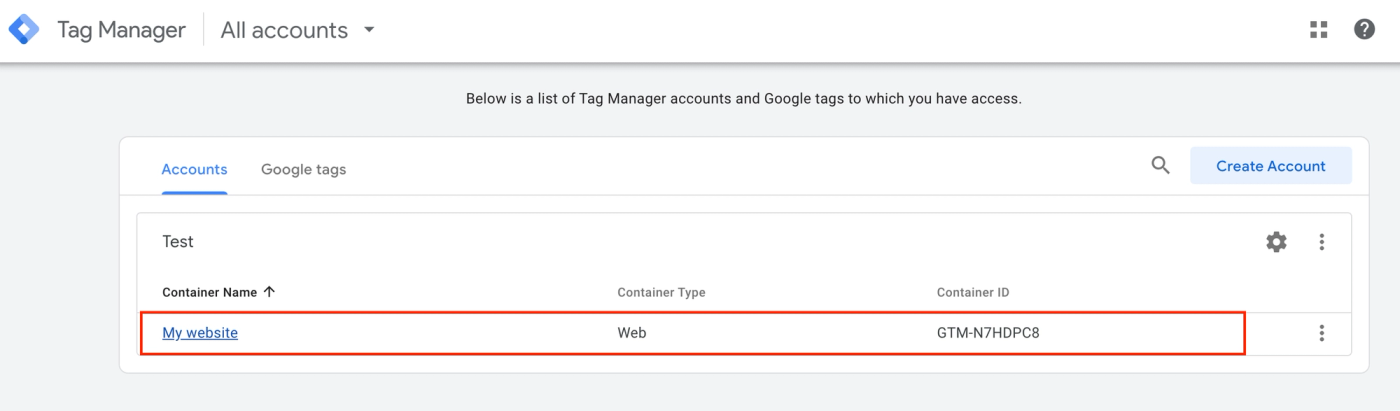Click the arrow next to All accounts
1400x411 pixels.
[369, 30]
